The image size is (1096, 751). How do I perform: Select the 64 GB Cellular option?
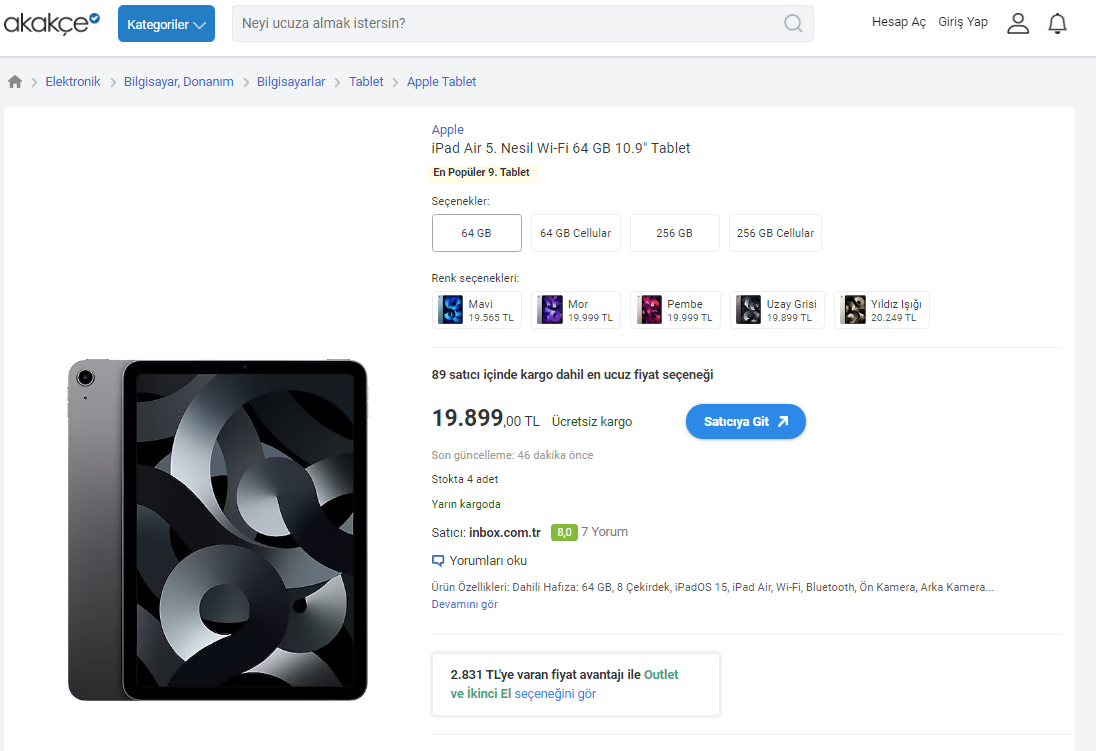click(x=576, y=233)
